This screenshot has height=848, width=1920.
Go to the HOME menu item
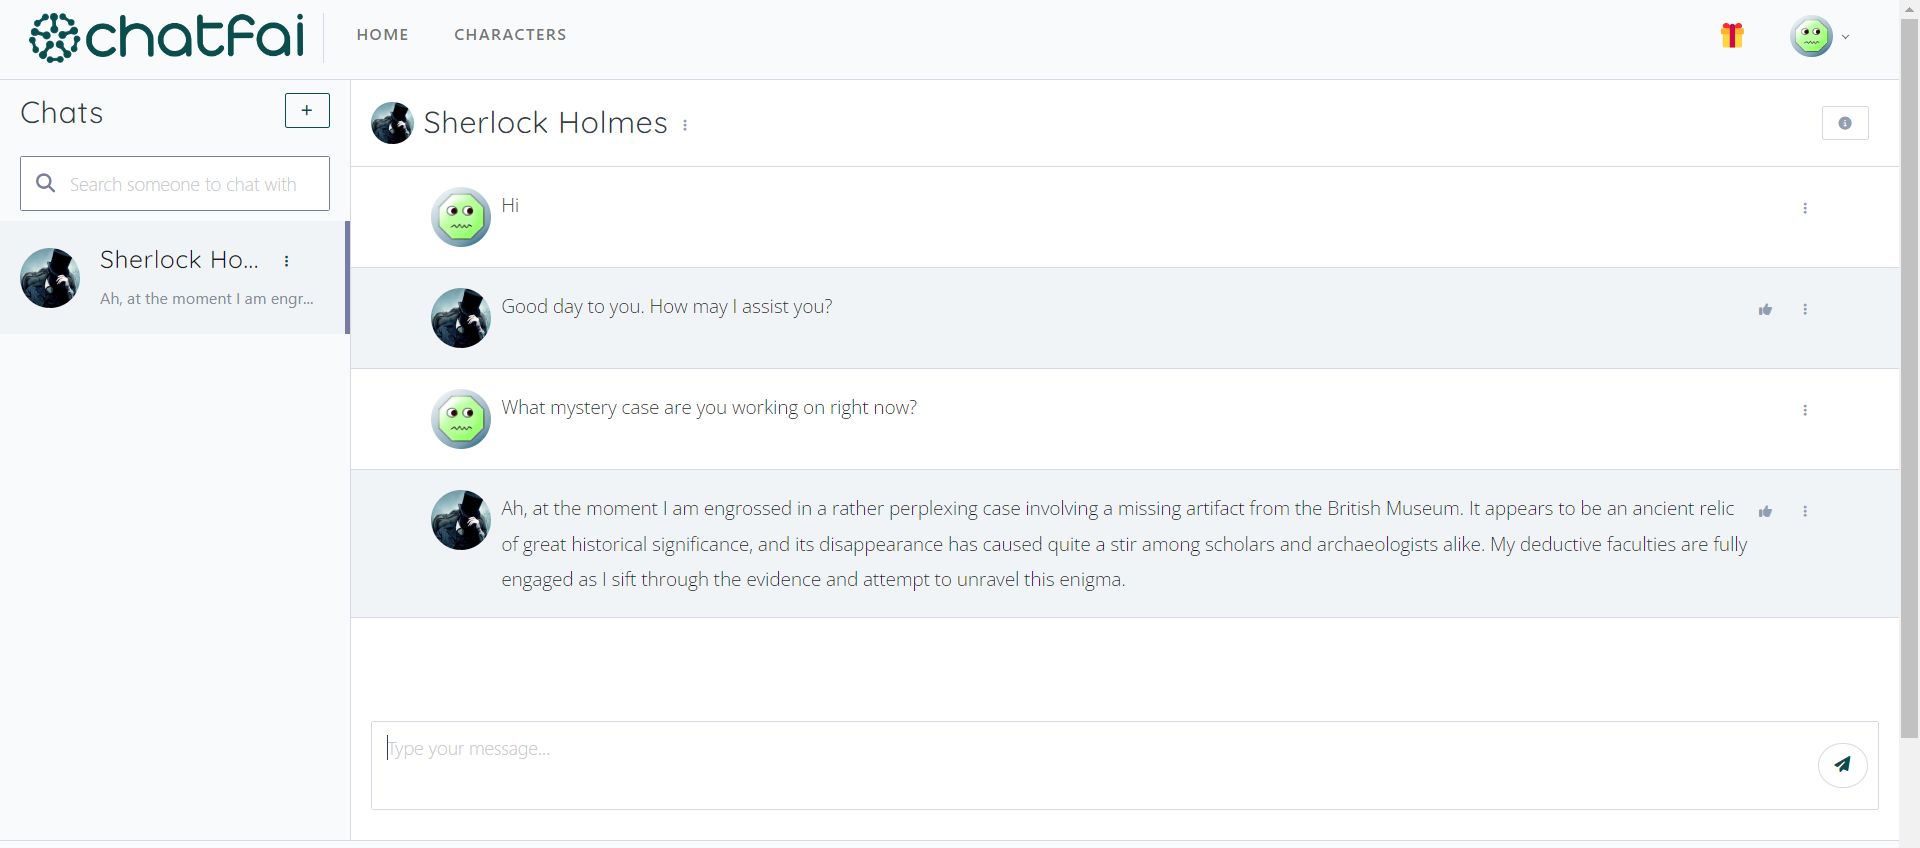(x=382, y=35)
